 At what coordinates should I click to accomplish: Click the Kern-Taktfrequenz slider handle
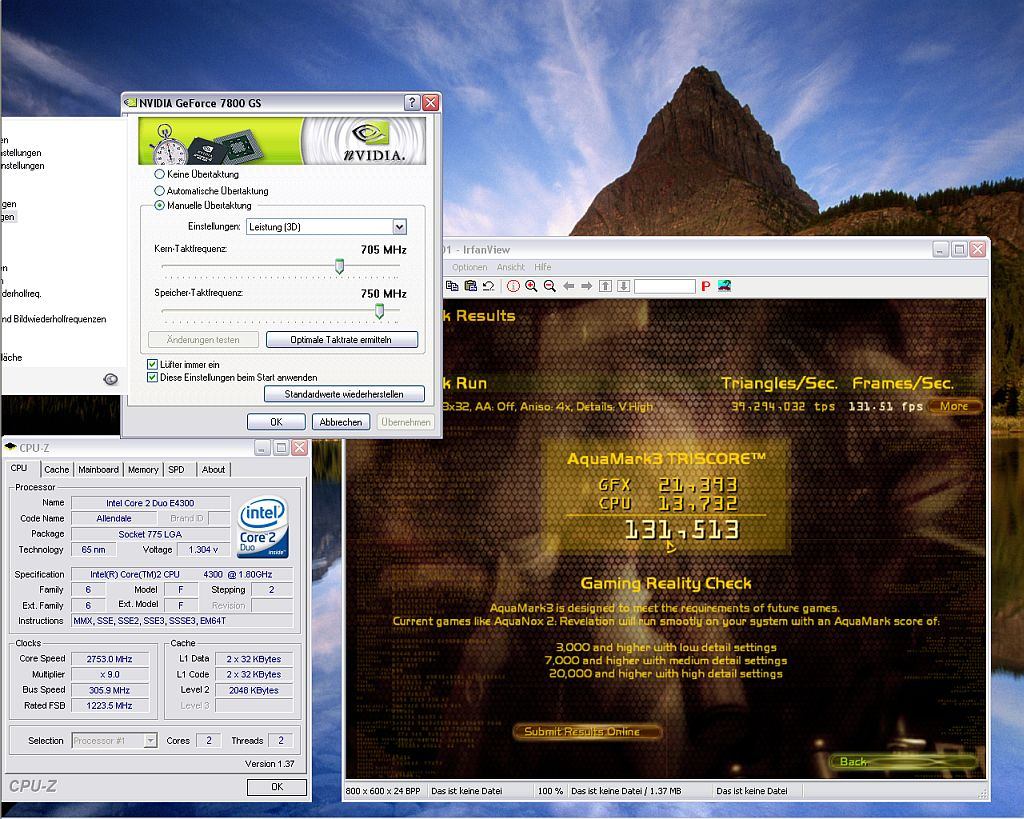(x=340, y=266)
